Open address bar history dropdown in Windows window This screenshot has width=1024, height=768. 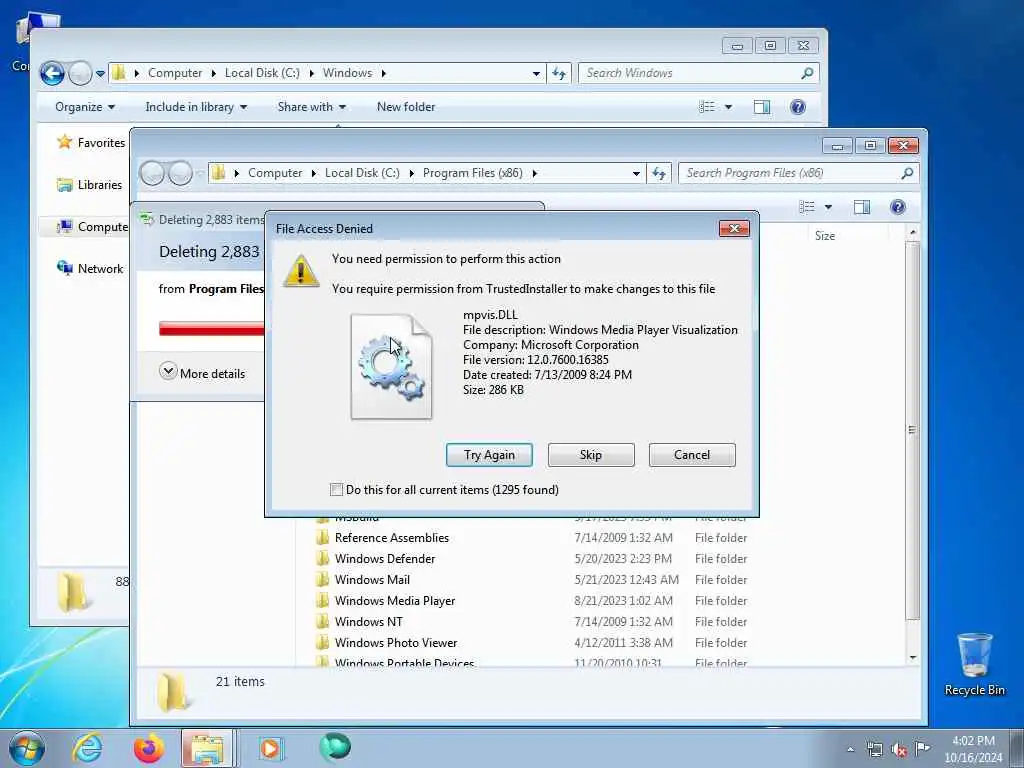pyautogui.click(x=536, y=73)
